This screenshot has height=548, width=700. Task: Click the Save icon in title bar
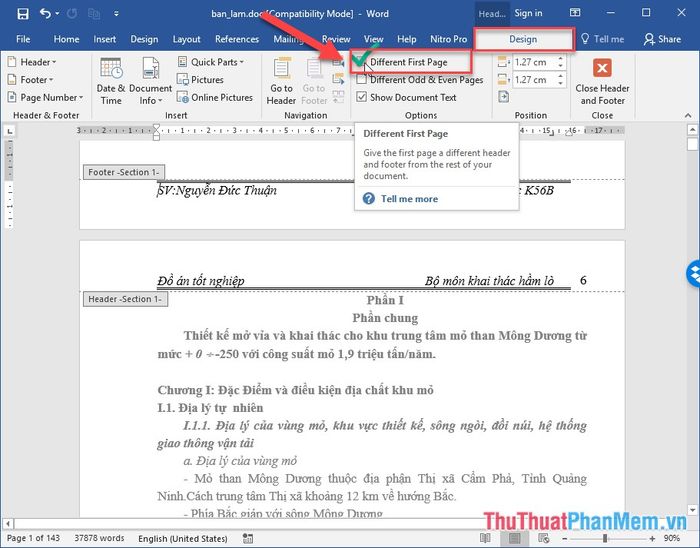pos(22,14)
